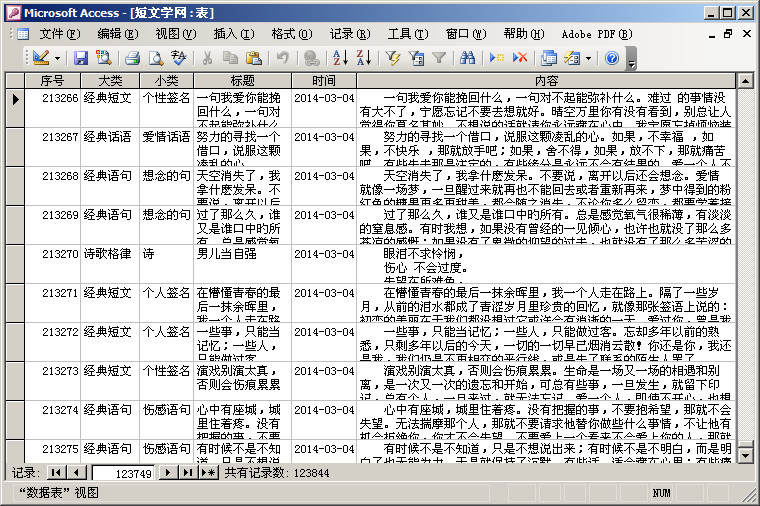Show the Database Window icon
Screen dimensions: 760x506
pos(549,58)
